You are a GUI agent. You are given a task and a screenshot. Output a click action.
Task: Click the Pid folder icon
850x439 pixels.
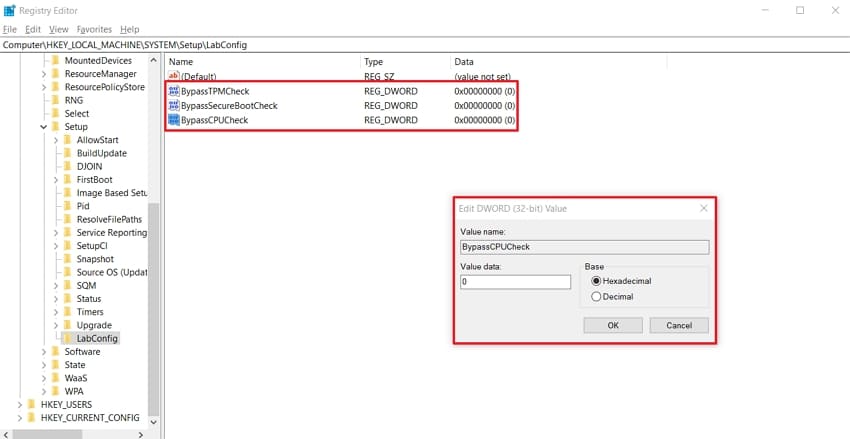pyautogui.click(x=67, y=206)
